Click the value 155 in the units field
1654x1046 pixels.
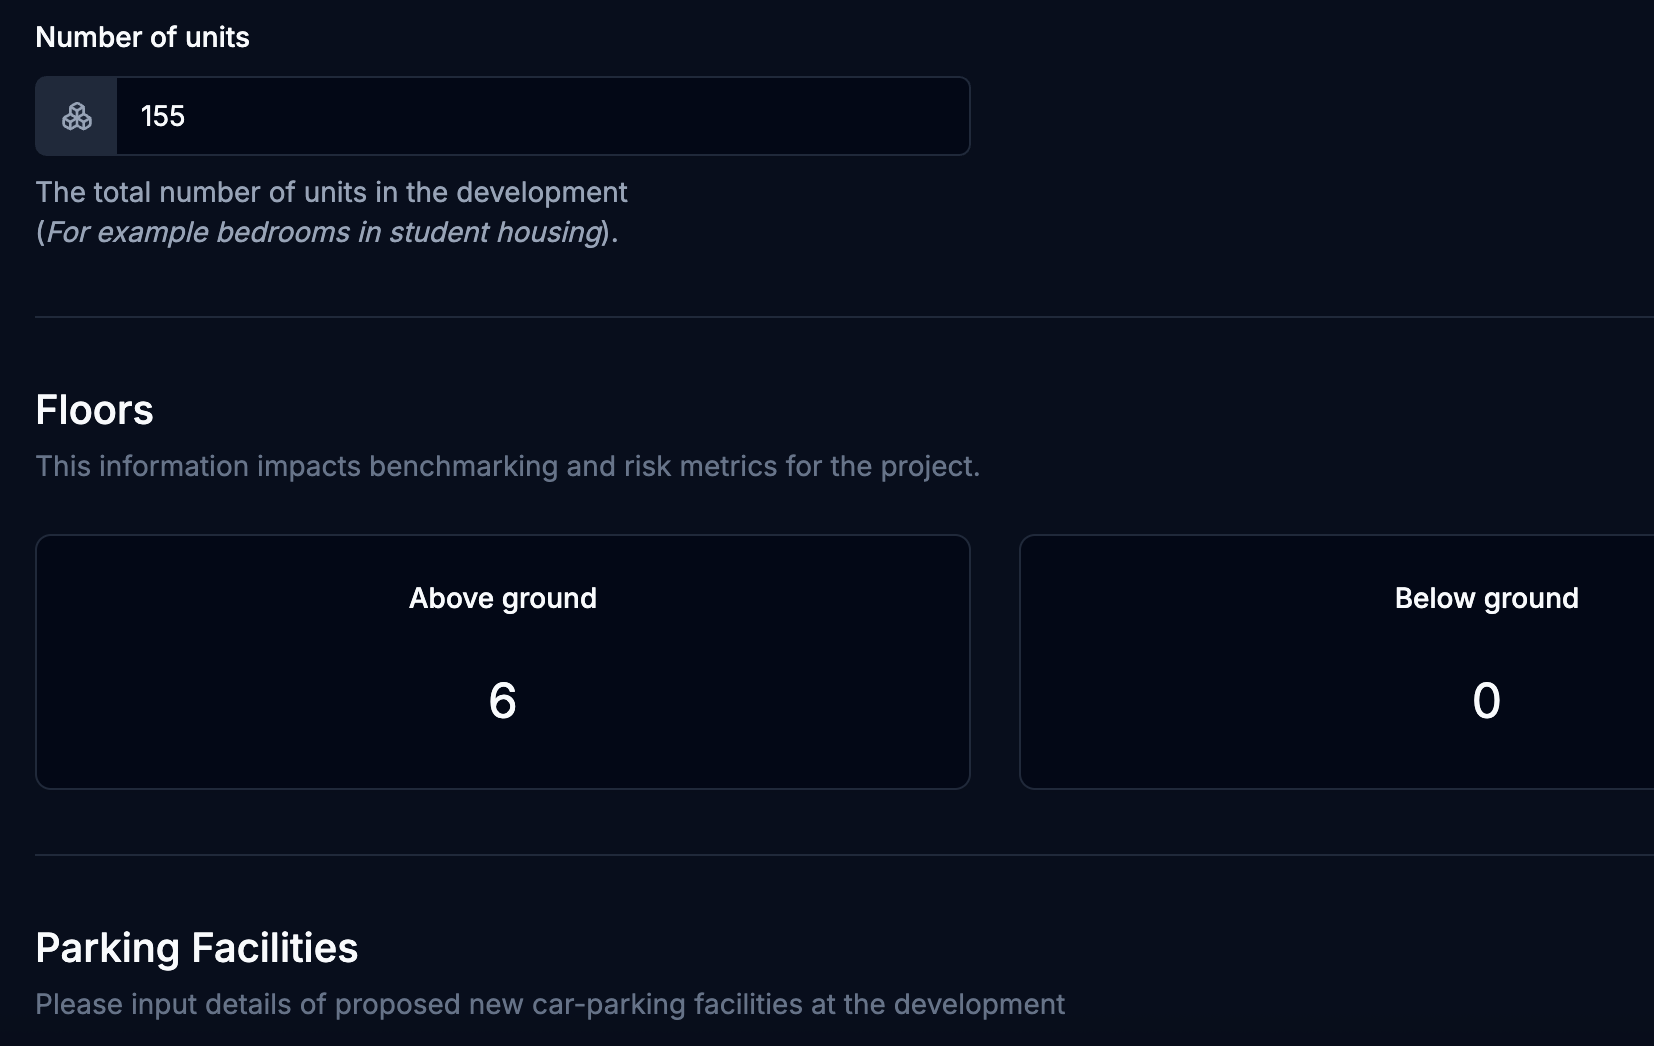click(163, 116)
